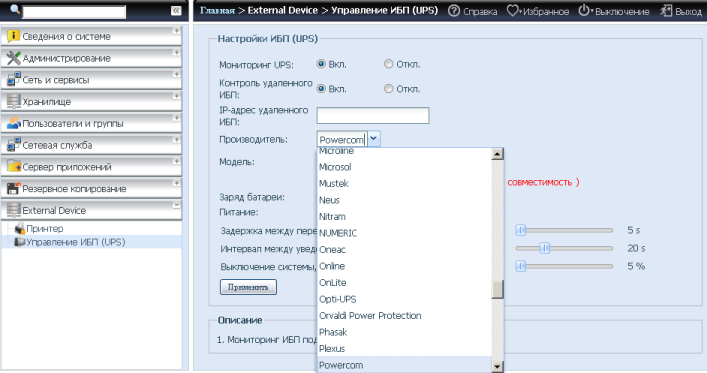This screenshot has height=373, width=707.
Task: Click the 20 s interval slider handle
Action: [545, 248]
